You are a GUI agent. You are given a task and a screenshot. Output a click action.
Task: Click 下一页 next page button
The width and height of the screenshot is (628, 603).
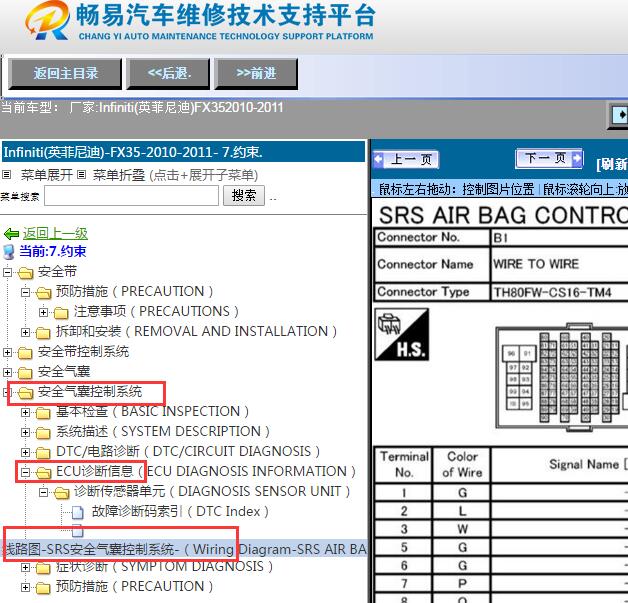pyautogui.click(x=549, y=158)
